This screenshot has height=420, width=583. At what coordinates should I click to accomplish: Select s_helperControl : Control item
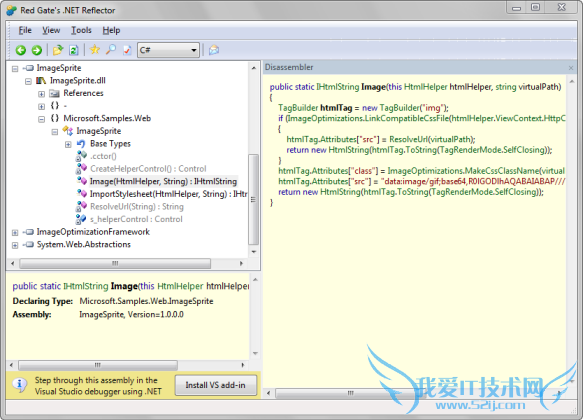(136, 219)
